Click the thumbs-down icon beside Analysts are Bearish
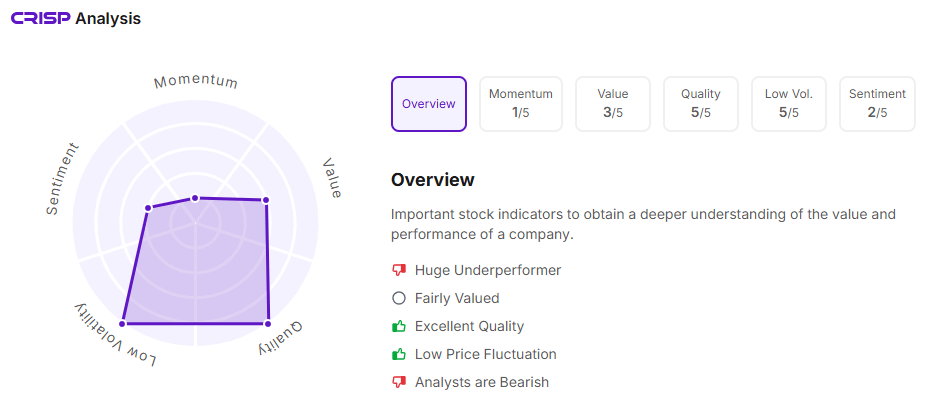This screenshot has height=407, width=932. [399, 382]
